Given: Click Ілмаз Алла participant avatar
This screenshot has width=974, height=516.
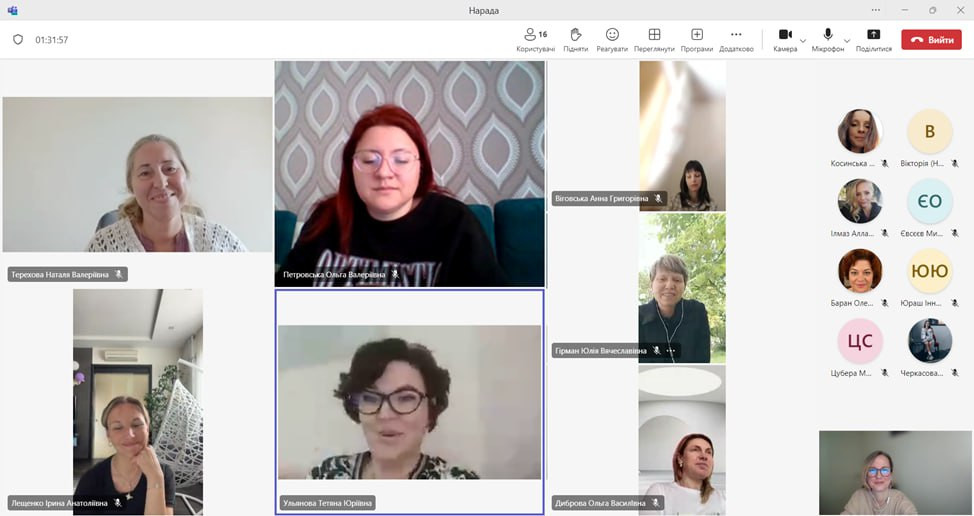Looking at the screenshot, I should [x=860, y=201].
